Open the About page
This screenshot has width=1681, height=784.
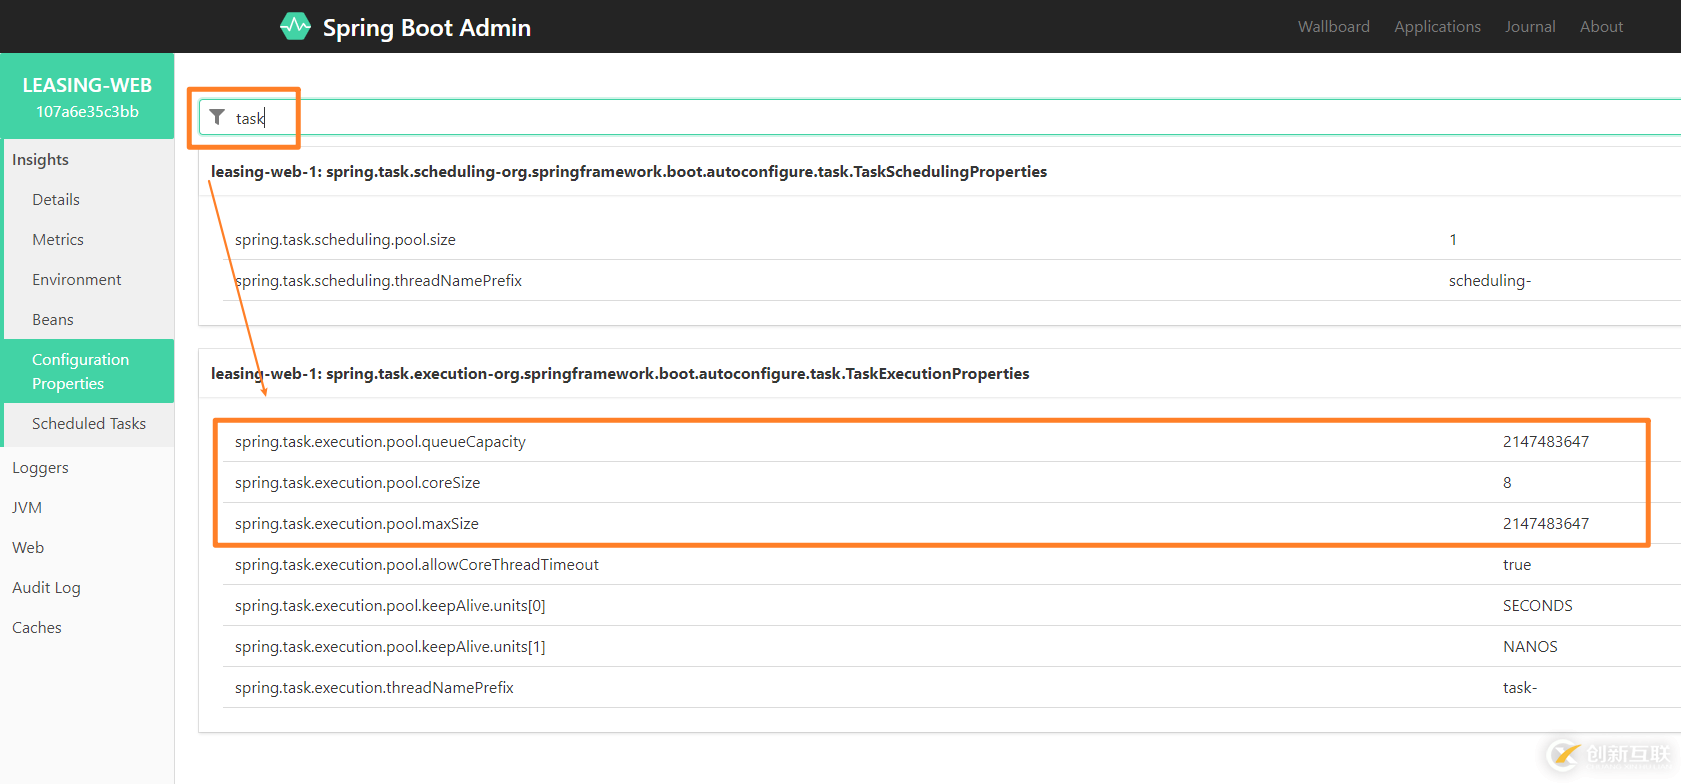pos(1601,27)
